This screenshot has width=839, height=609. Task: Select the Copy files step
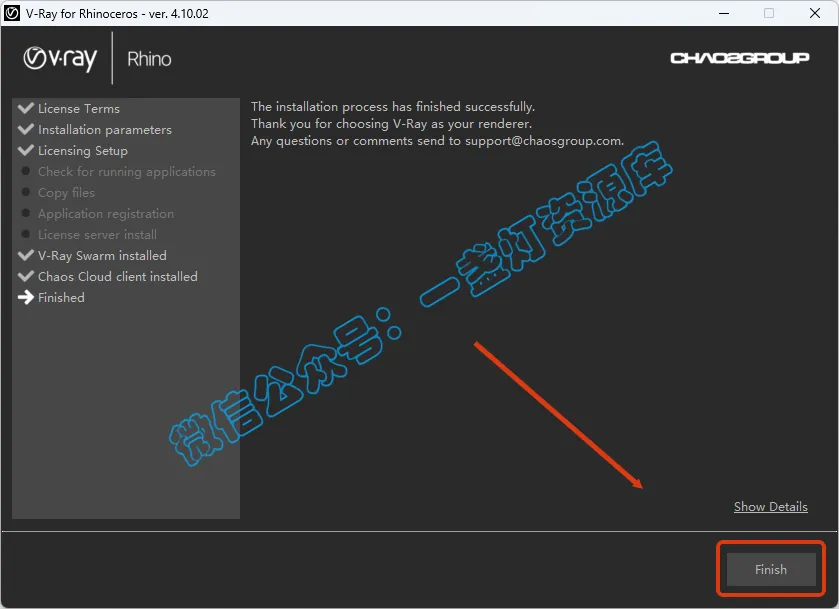point(66,193)
